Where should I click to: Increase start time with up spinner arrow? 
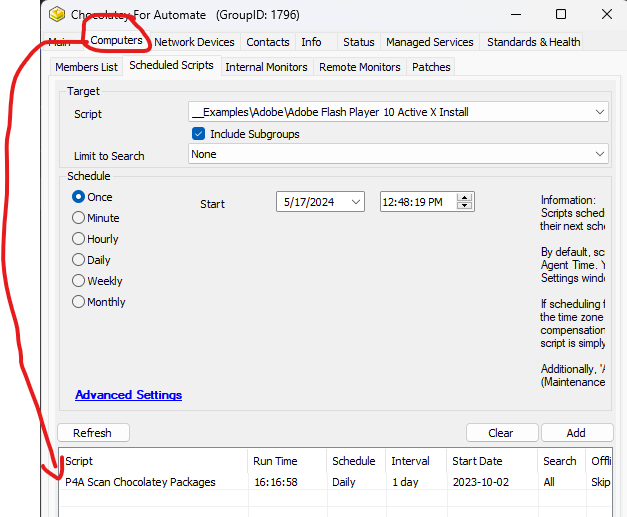tap(464, 198)
